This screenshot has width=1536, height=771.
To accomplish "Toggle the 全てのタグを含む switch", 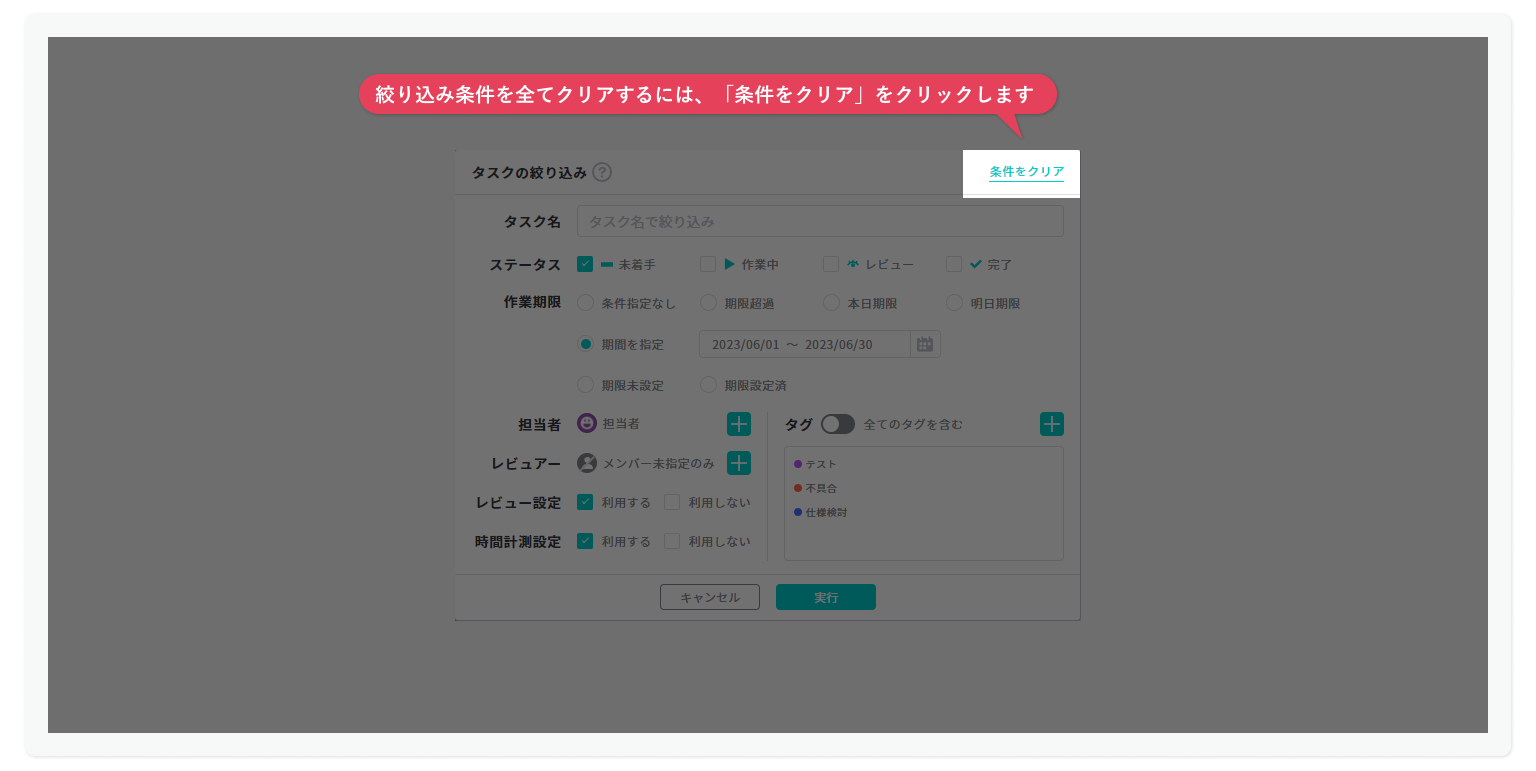I will pyautogui.click(x=838, y=424).
